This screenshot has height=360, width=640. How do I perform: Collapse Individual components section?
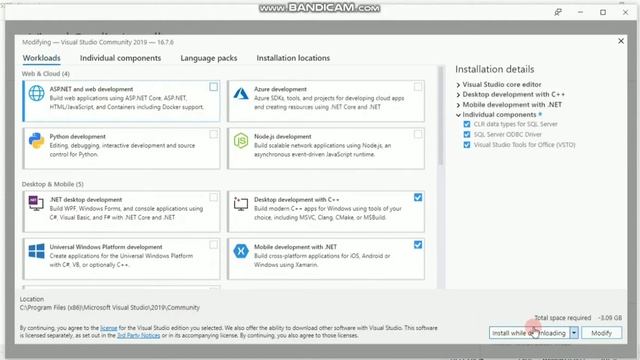(x=458, y=115)
